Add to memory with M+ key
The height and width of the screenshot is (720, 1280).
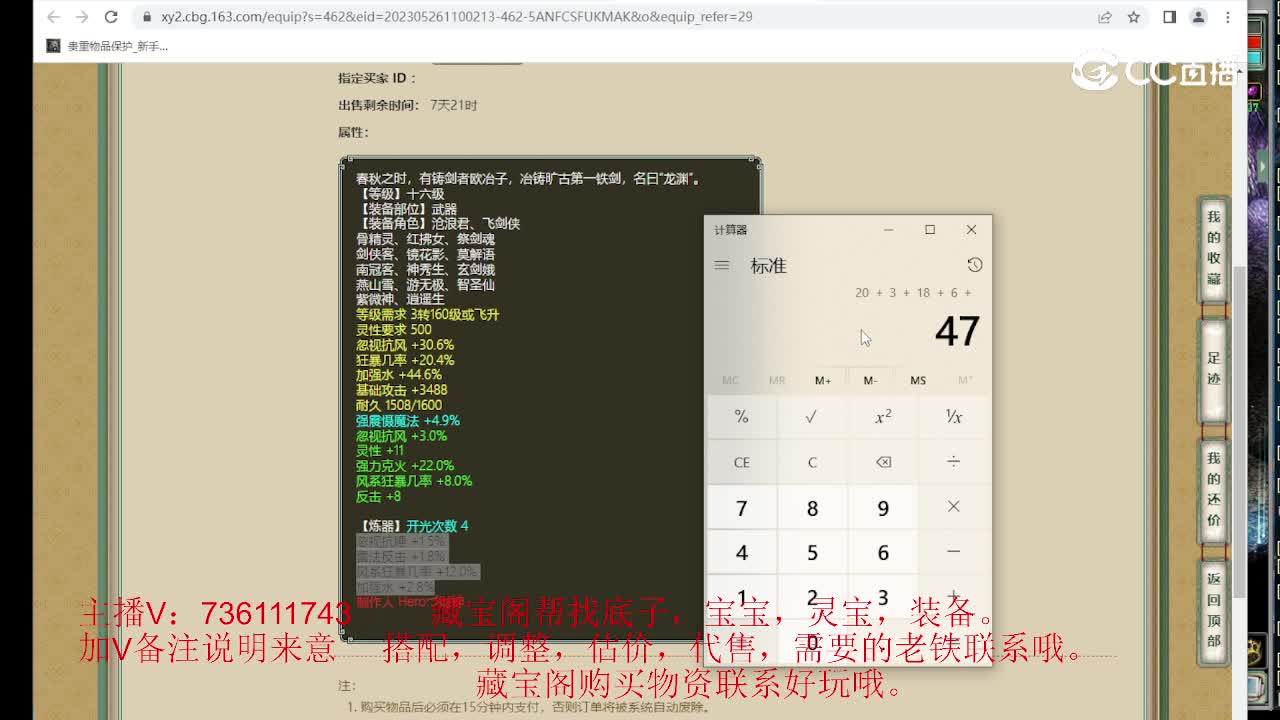[823, 380]
